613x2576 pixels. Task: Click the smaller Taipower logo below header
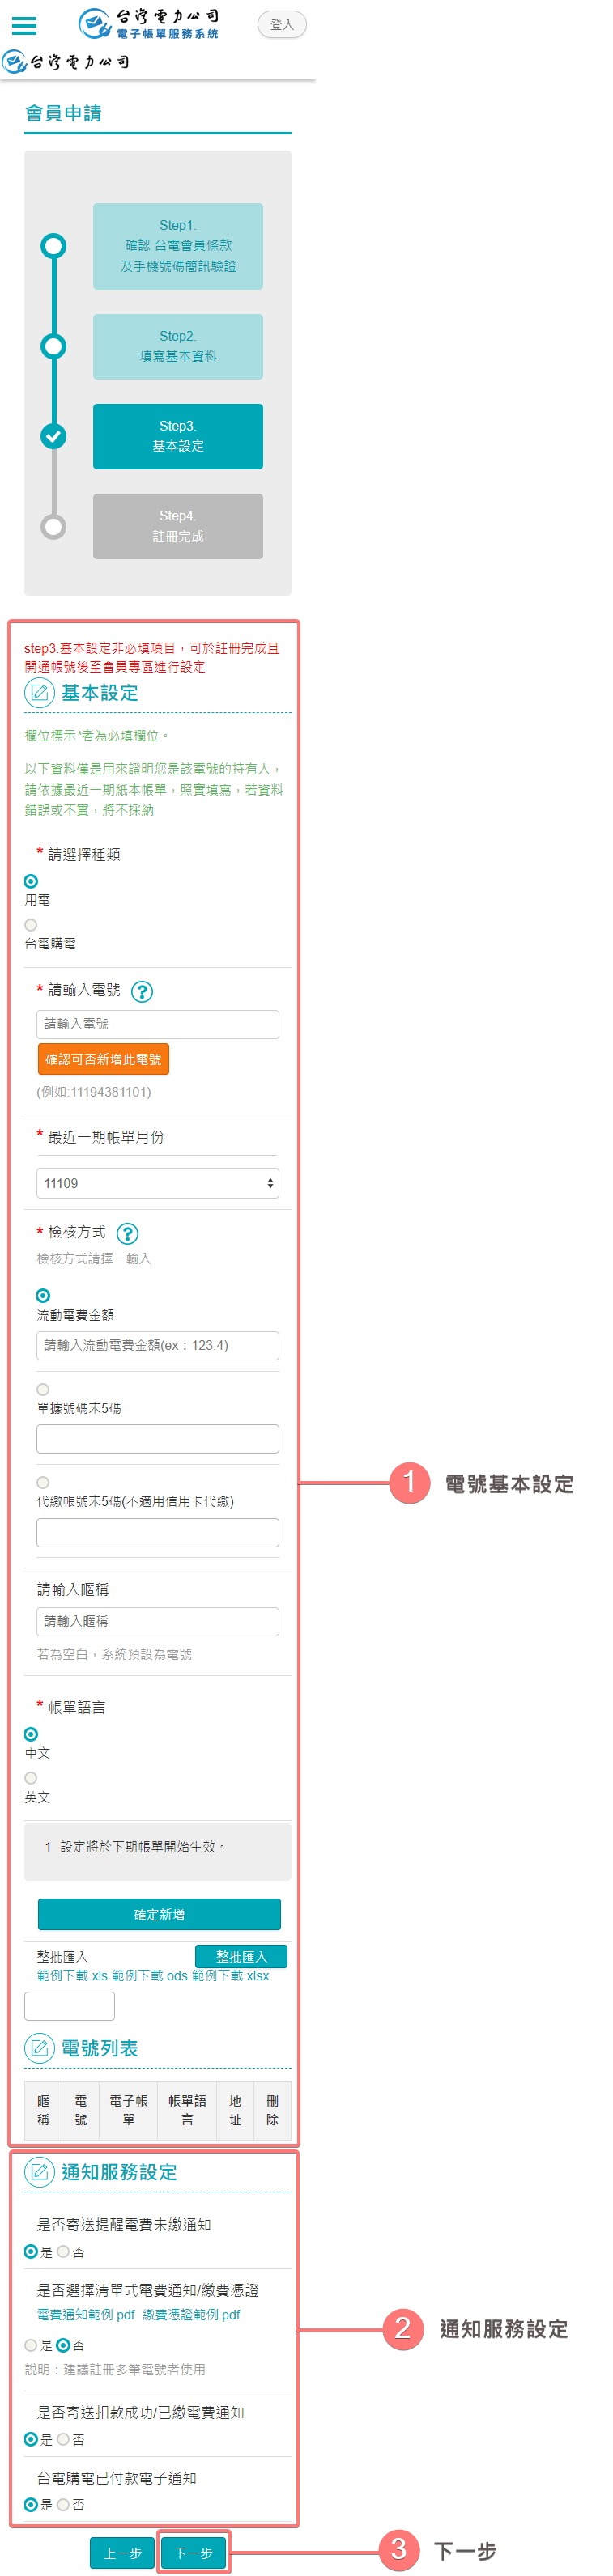66,63
